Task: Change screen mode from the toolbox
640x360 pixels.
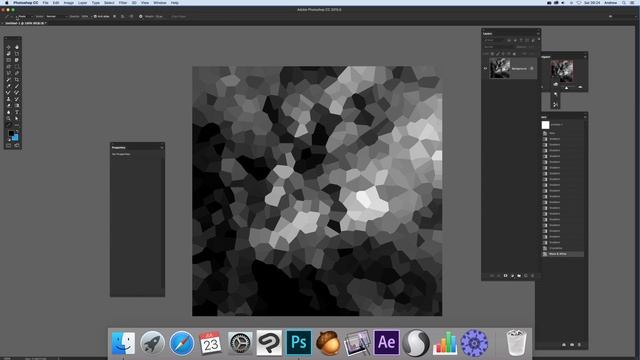Action: 17,145
